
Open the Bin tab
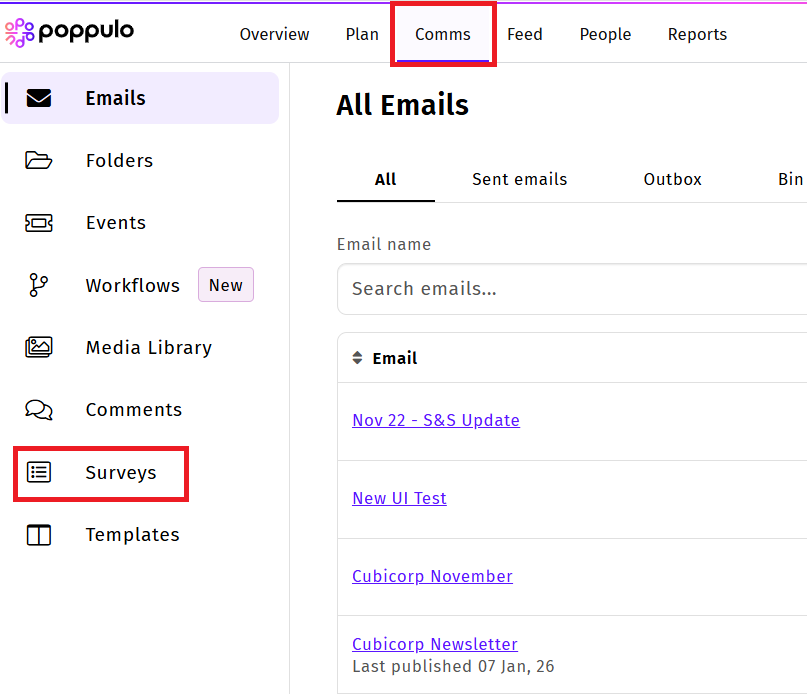click(790, 179)
